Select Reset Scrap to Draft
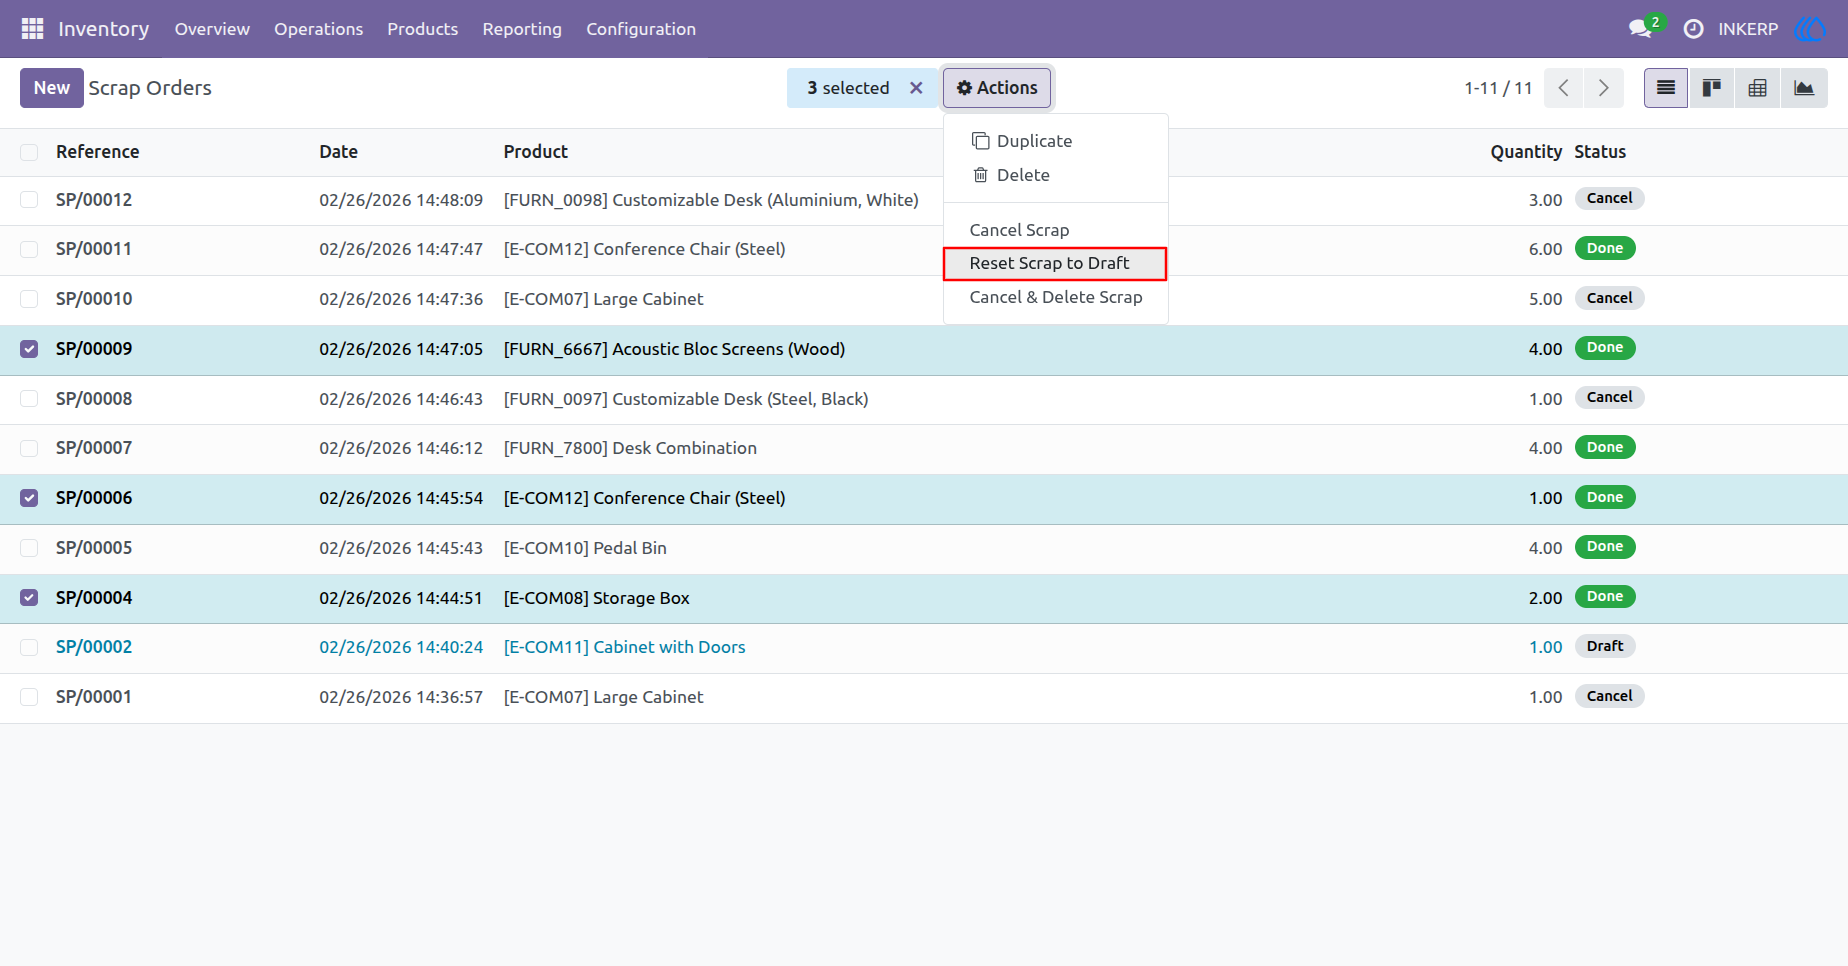 tap(1056, 263)
